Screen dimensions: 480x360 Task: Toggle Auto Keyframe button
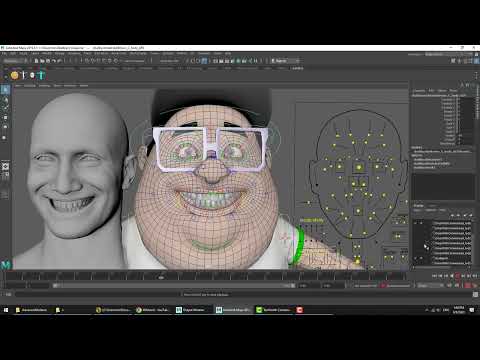[x=468, y=286]
